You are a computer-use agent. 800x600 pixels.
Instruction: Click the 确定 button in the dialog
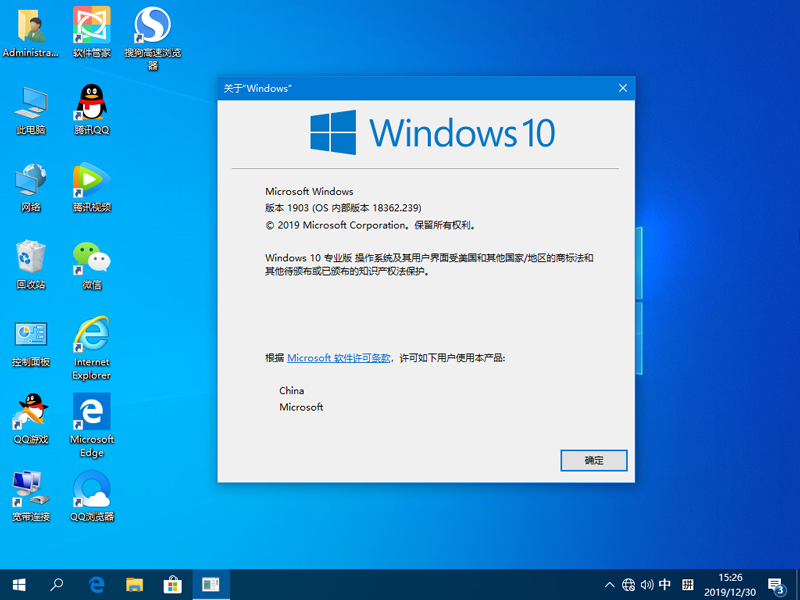pyautogui.click(x=593, y=460)
